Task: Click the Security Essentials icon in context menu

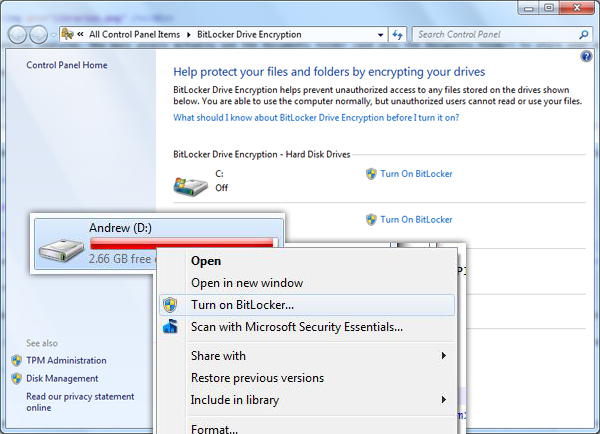Action: [x=170, y=326]
